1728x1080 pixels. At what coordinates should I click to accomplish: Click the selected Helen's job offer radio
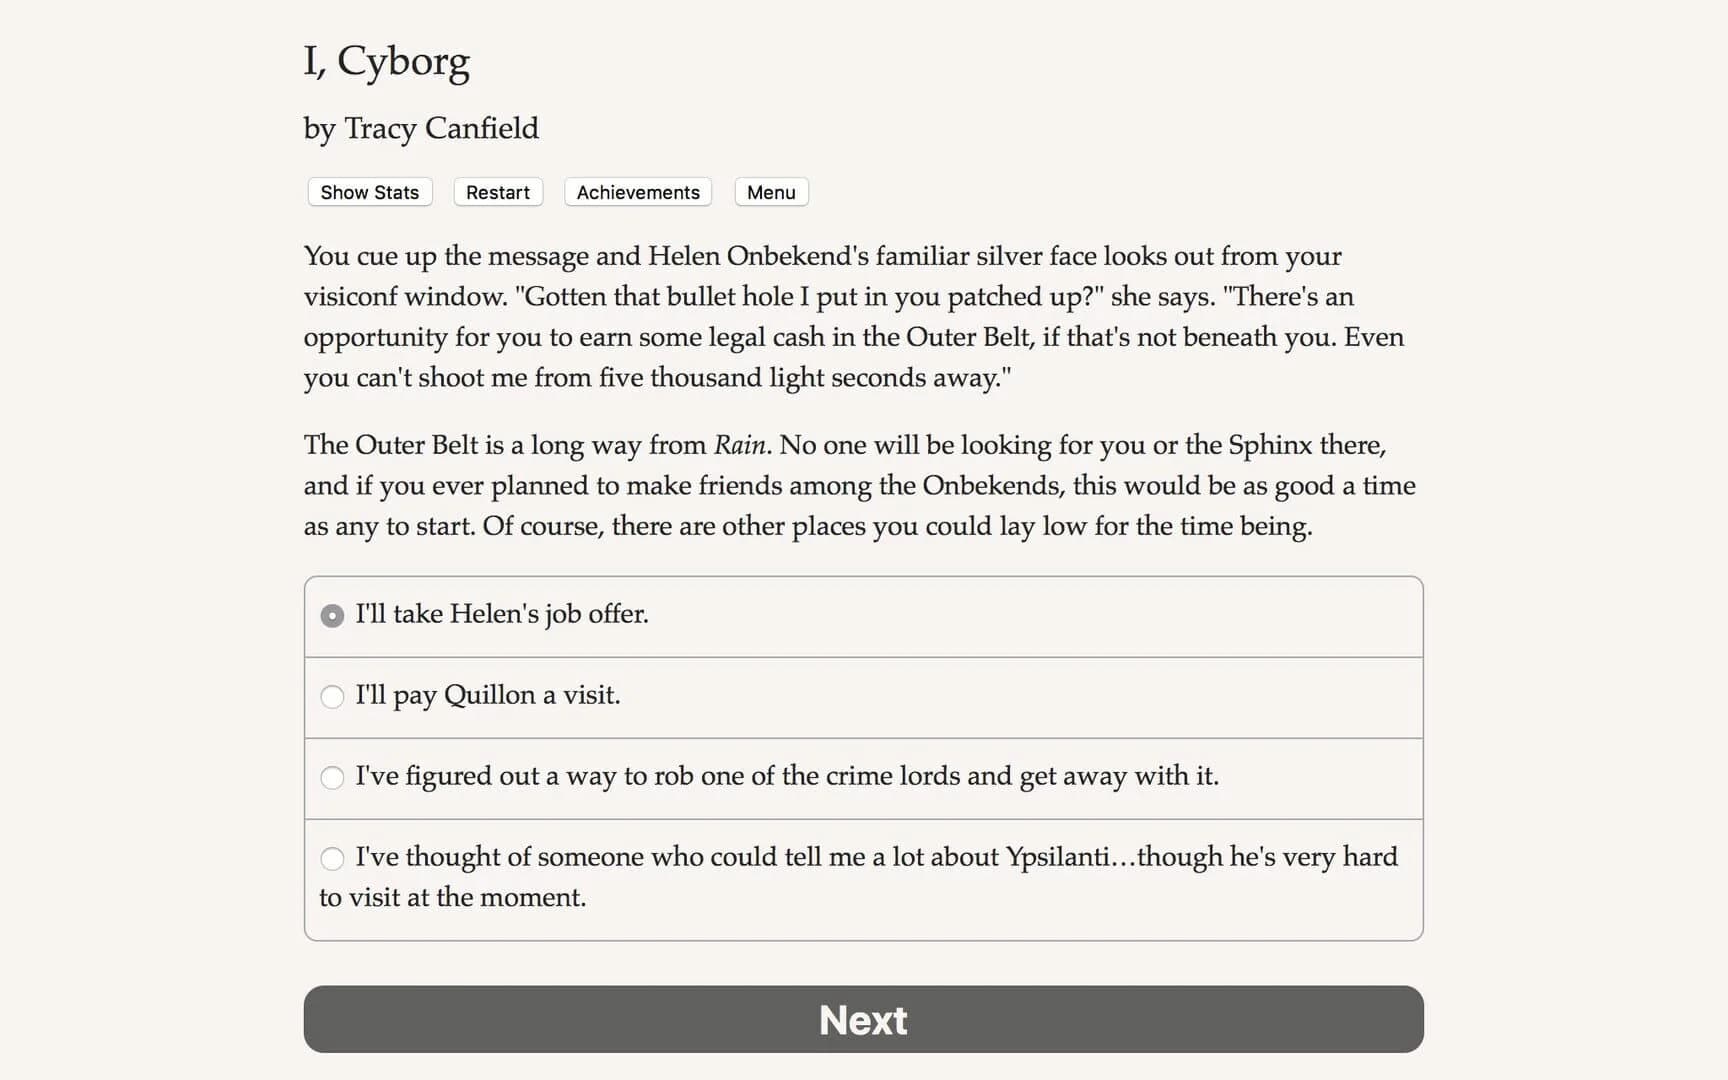tap(332, 616)
